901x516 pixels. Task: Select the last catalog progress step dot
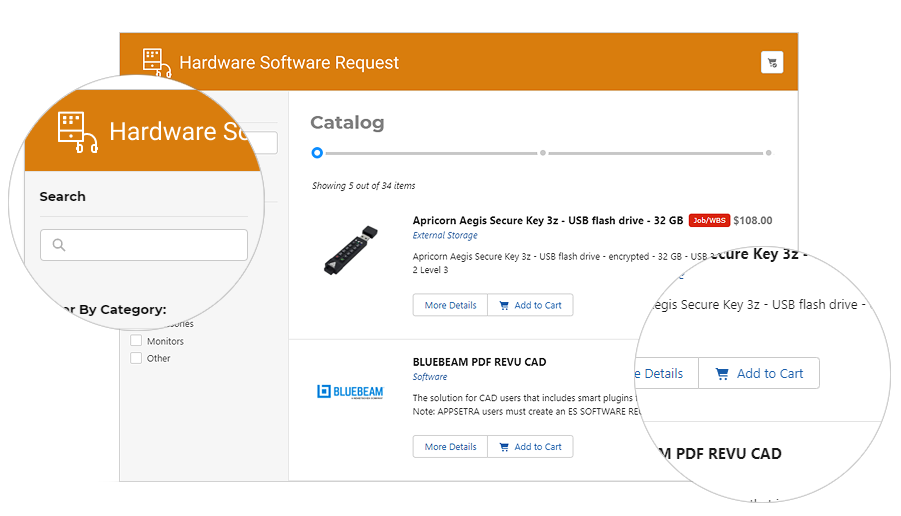pyautogui.click(x=768, y=153)
